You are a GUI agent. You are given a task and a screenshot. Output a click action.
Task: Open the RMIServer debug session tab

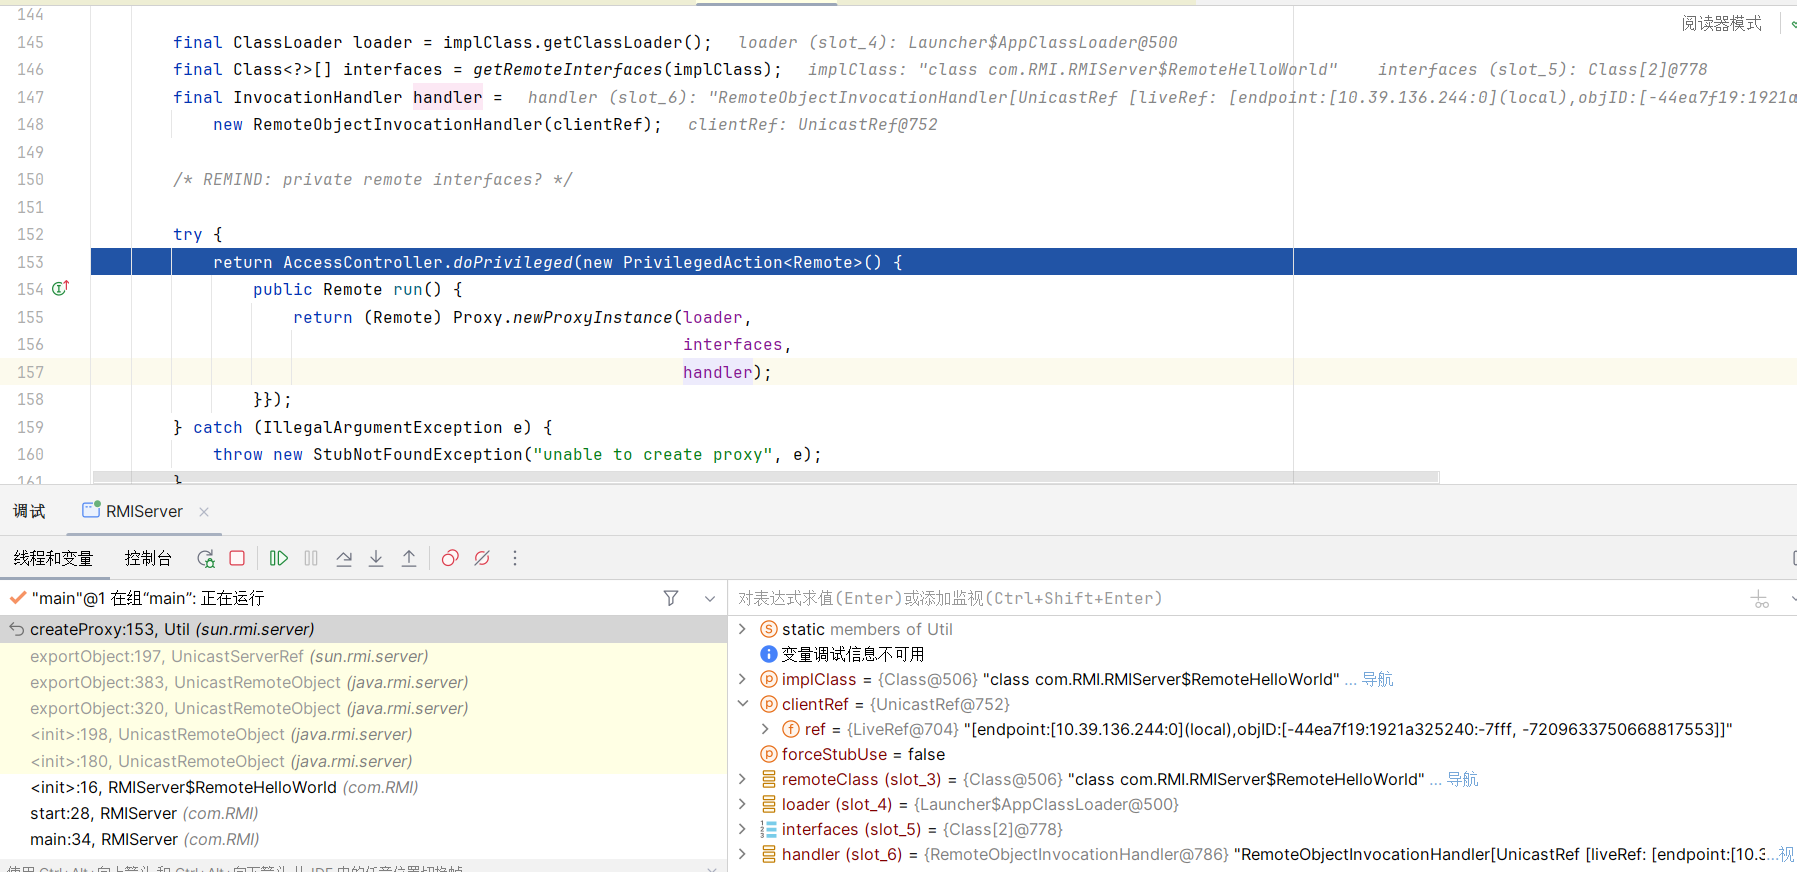click(x=144, y=511)
